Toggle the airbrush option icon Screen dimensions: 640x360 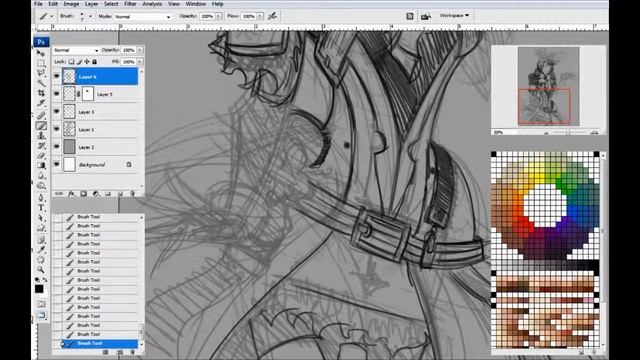[x=272, y=16]
